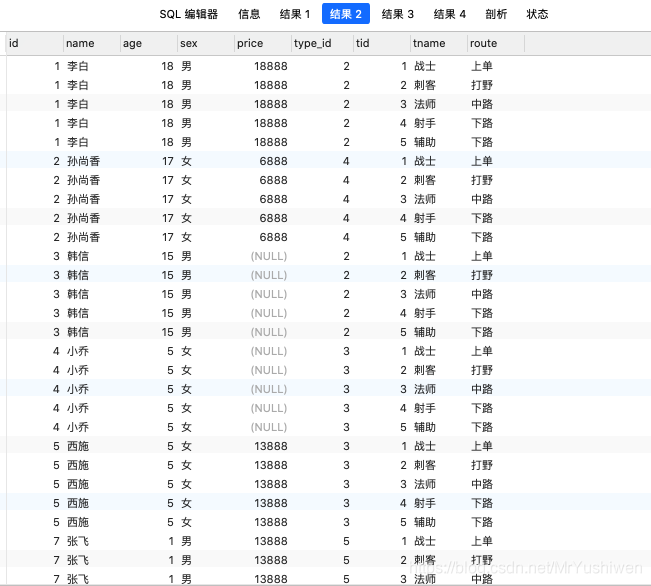Viewport: 651px width, 586px height.
Task: Select 法师 in the 韩信 row
Action: coord(425,294)
